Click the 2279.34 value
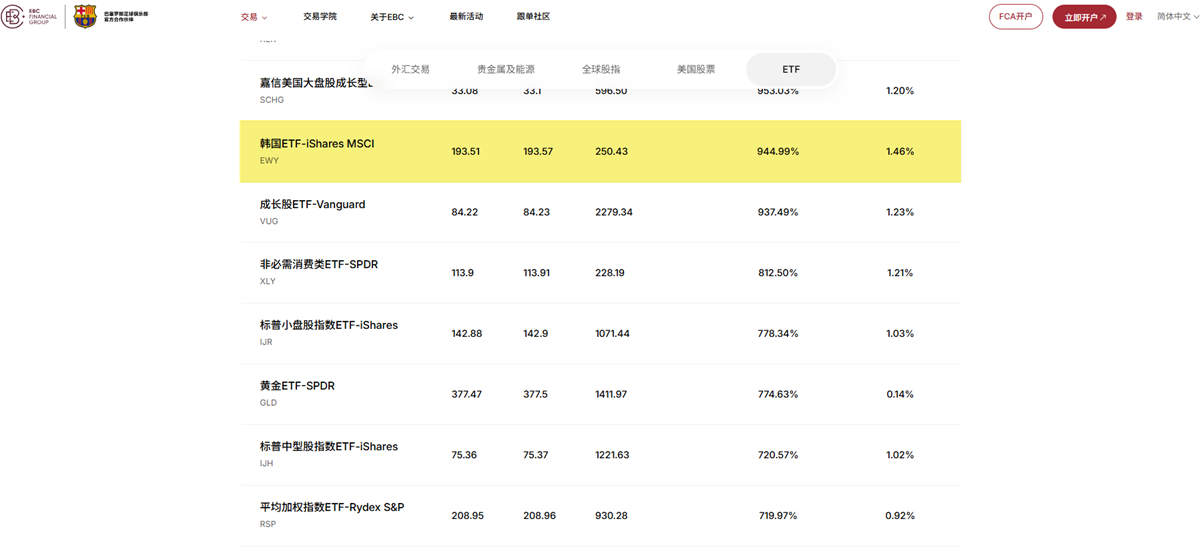 point(614,212)
